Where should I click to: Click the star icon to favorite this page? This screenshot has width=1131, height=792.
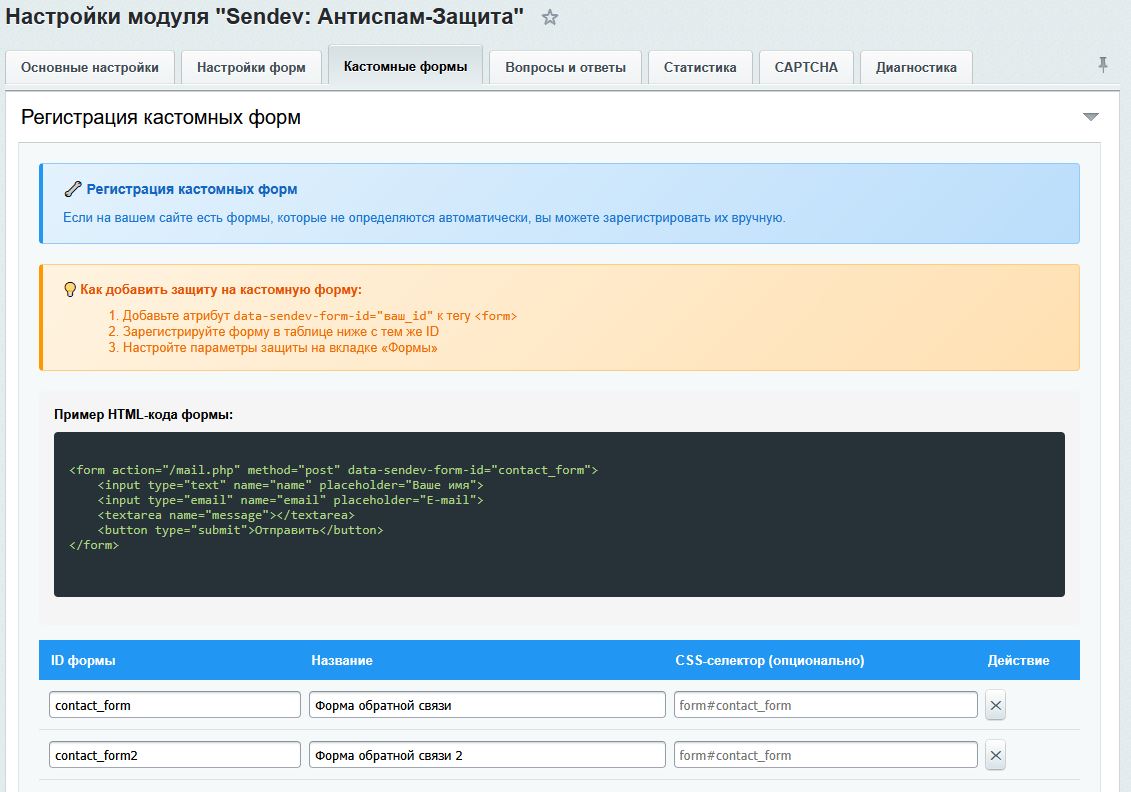click(x=546, y=16)
